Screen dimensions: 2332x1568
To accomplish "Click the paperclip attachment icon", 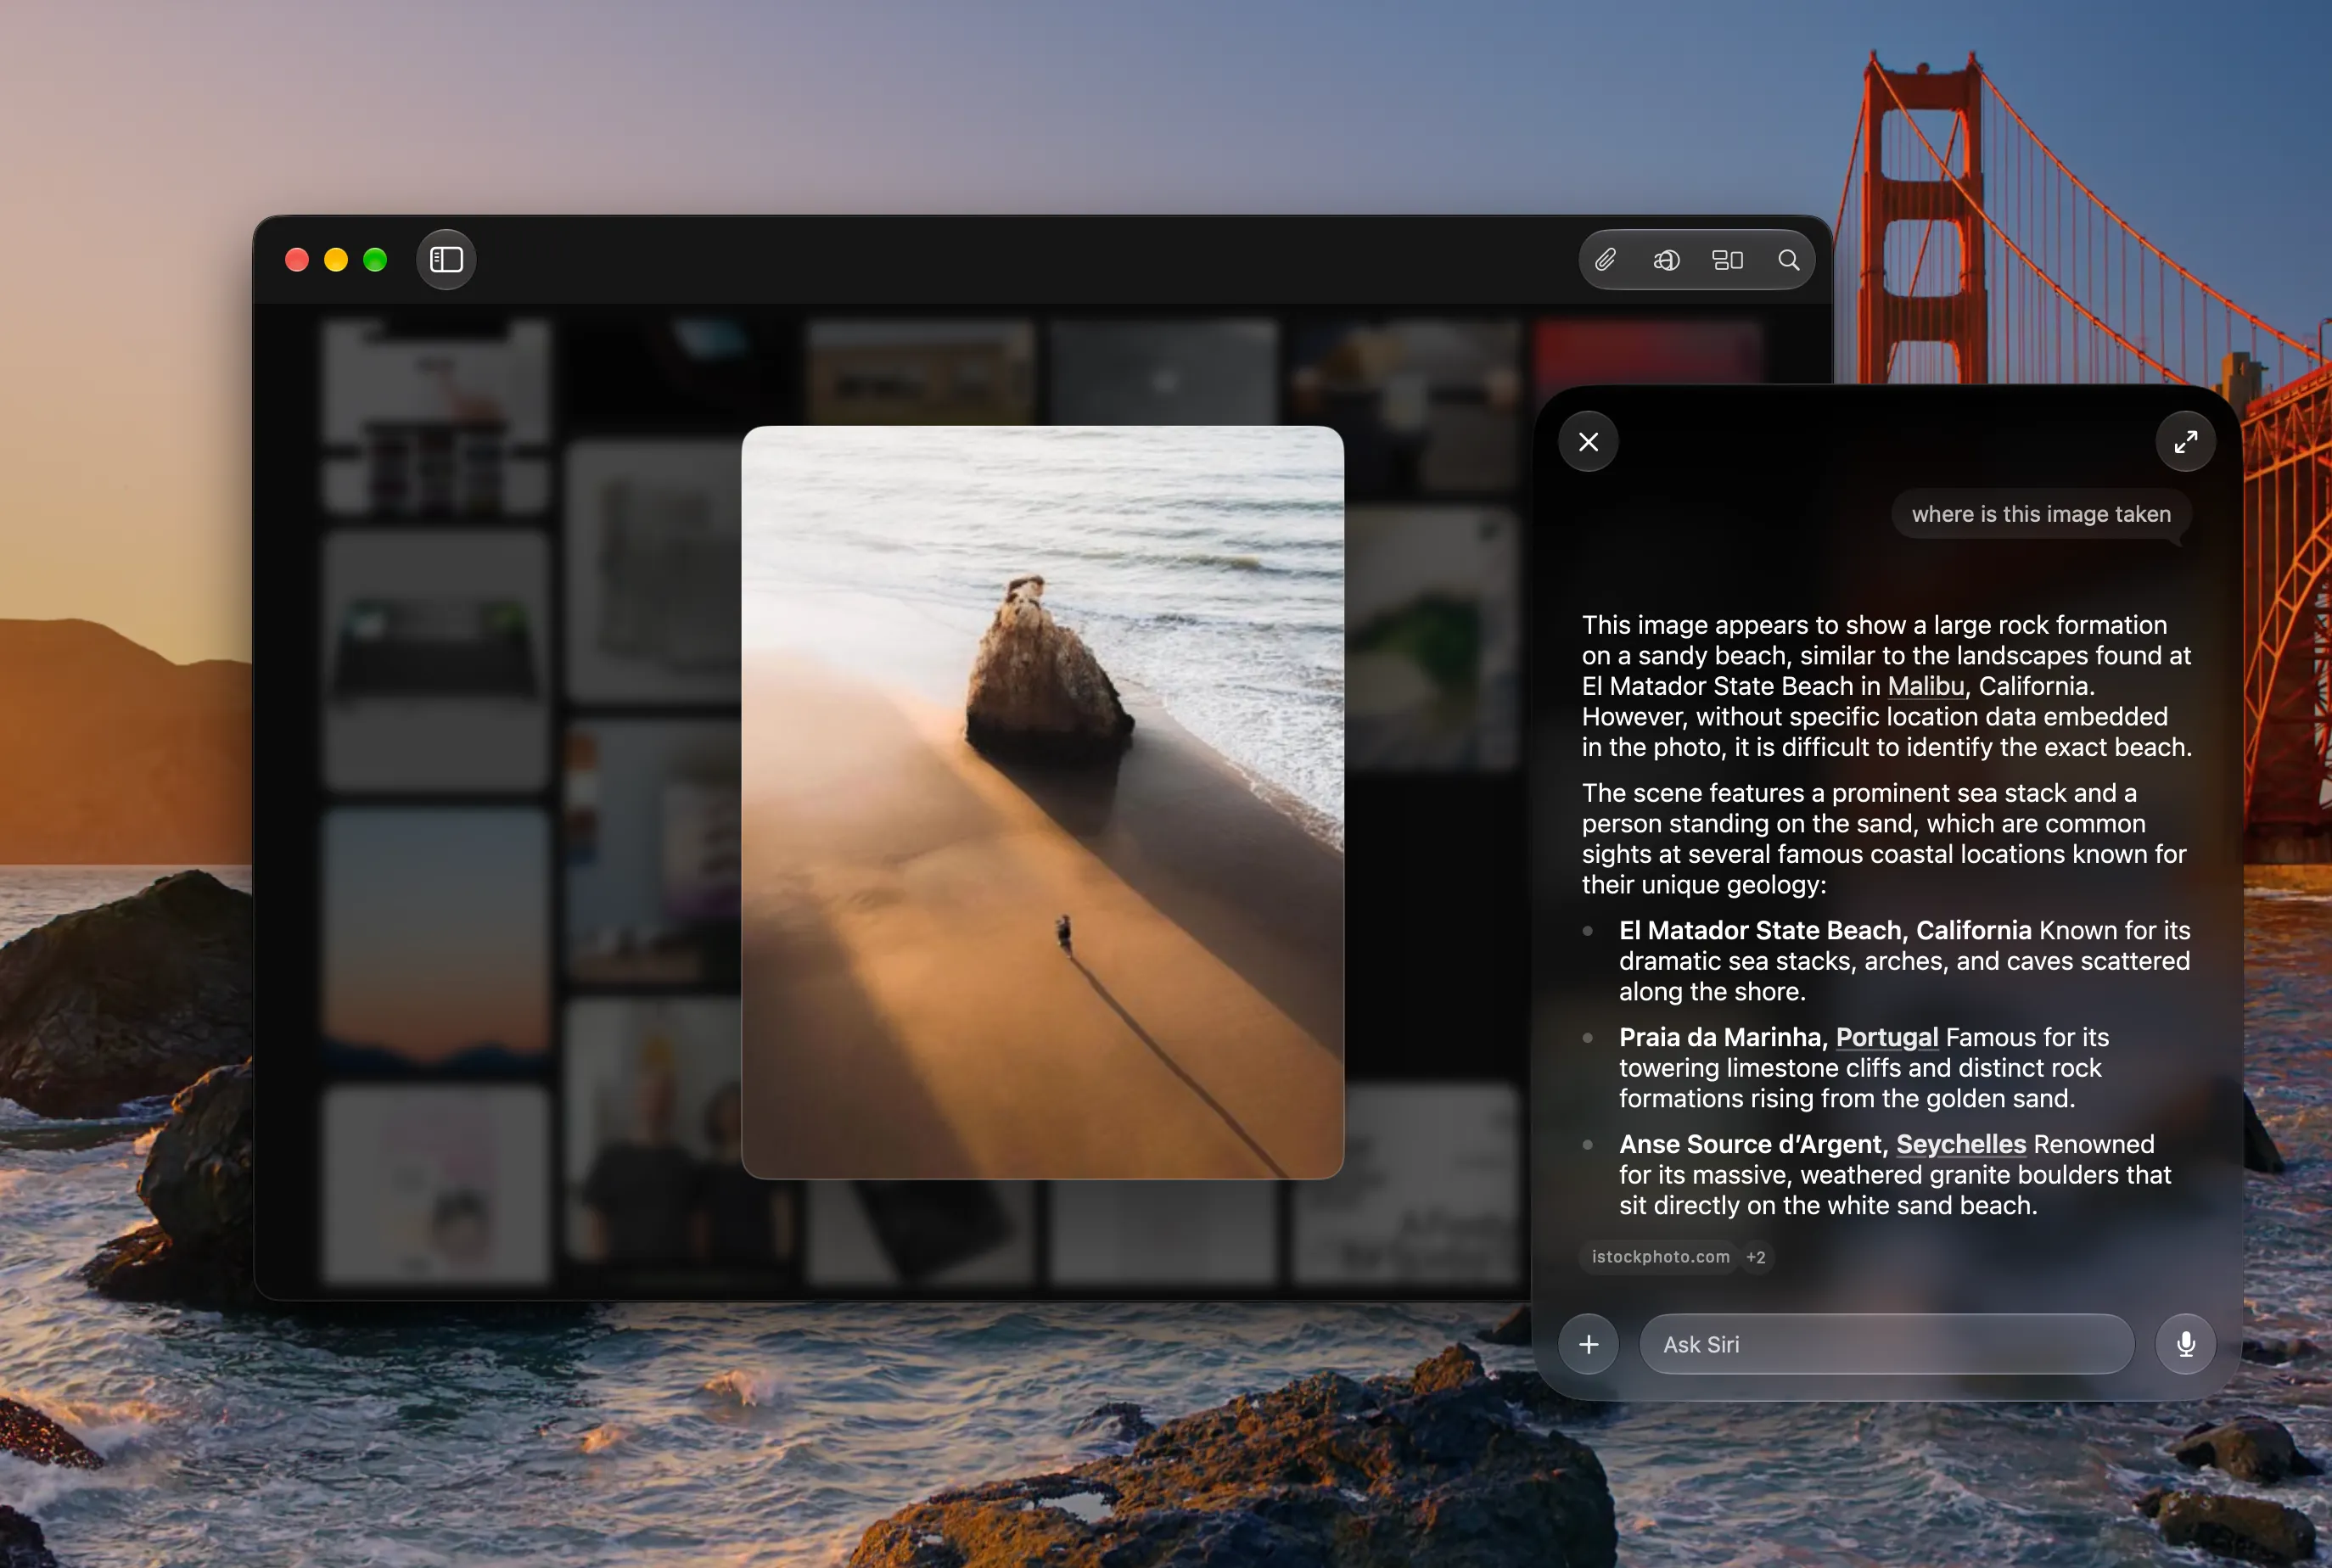I will 1605,260.
